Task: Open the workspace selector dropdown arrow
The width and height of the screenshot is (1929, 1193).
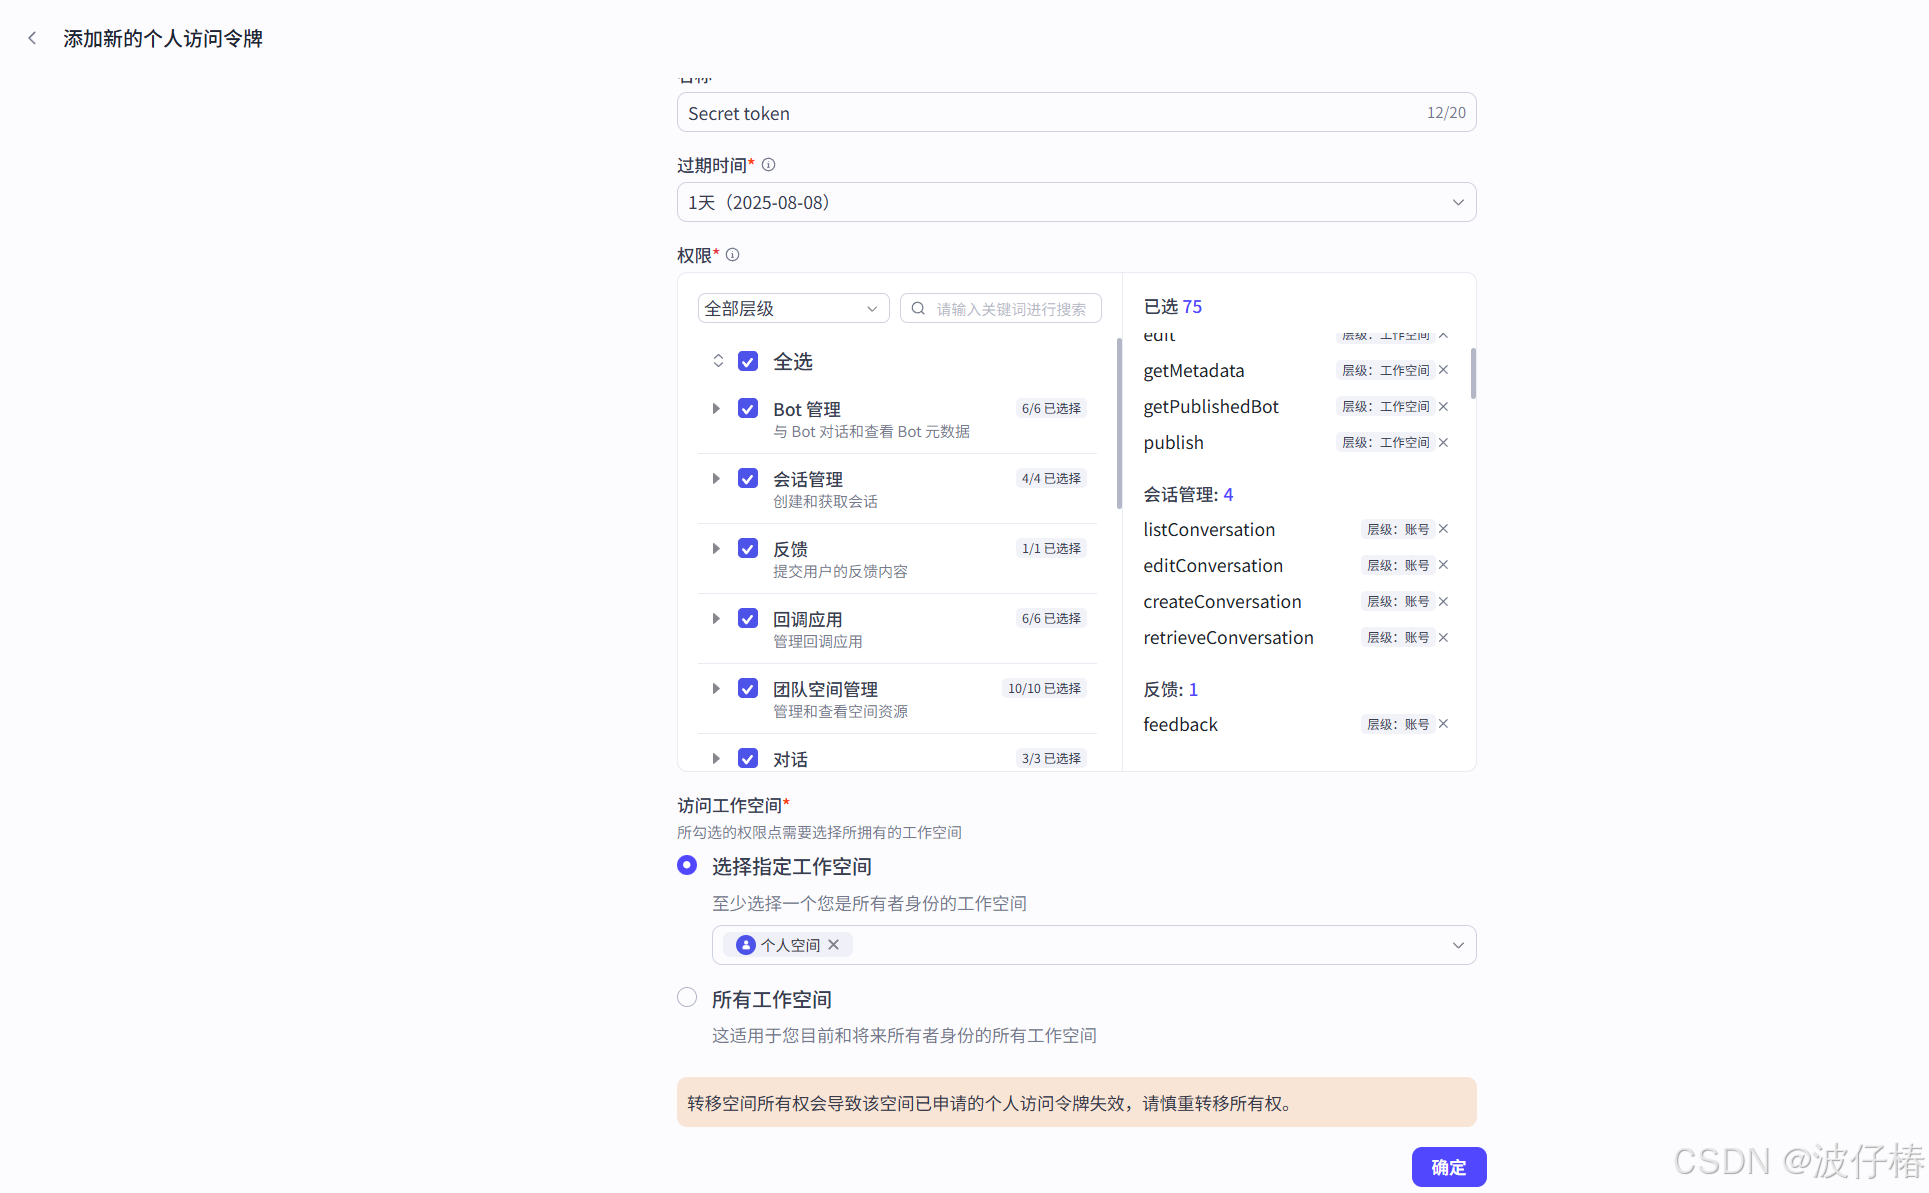Action: click(x=1458, y=944)
